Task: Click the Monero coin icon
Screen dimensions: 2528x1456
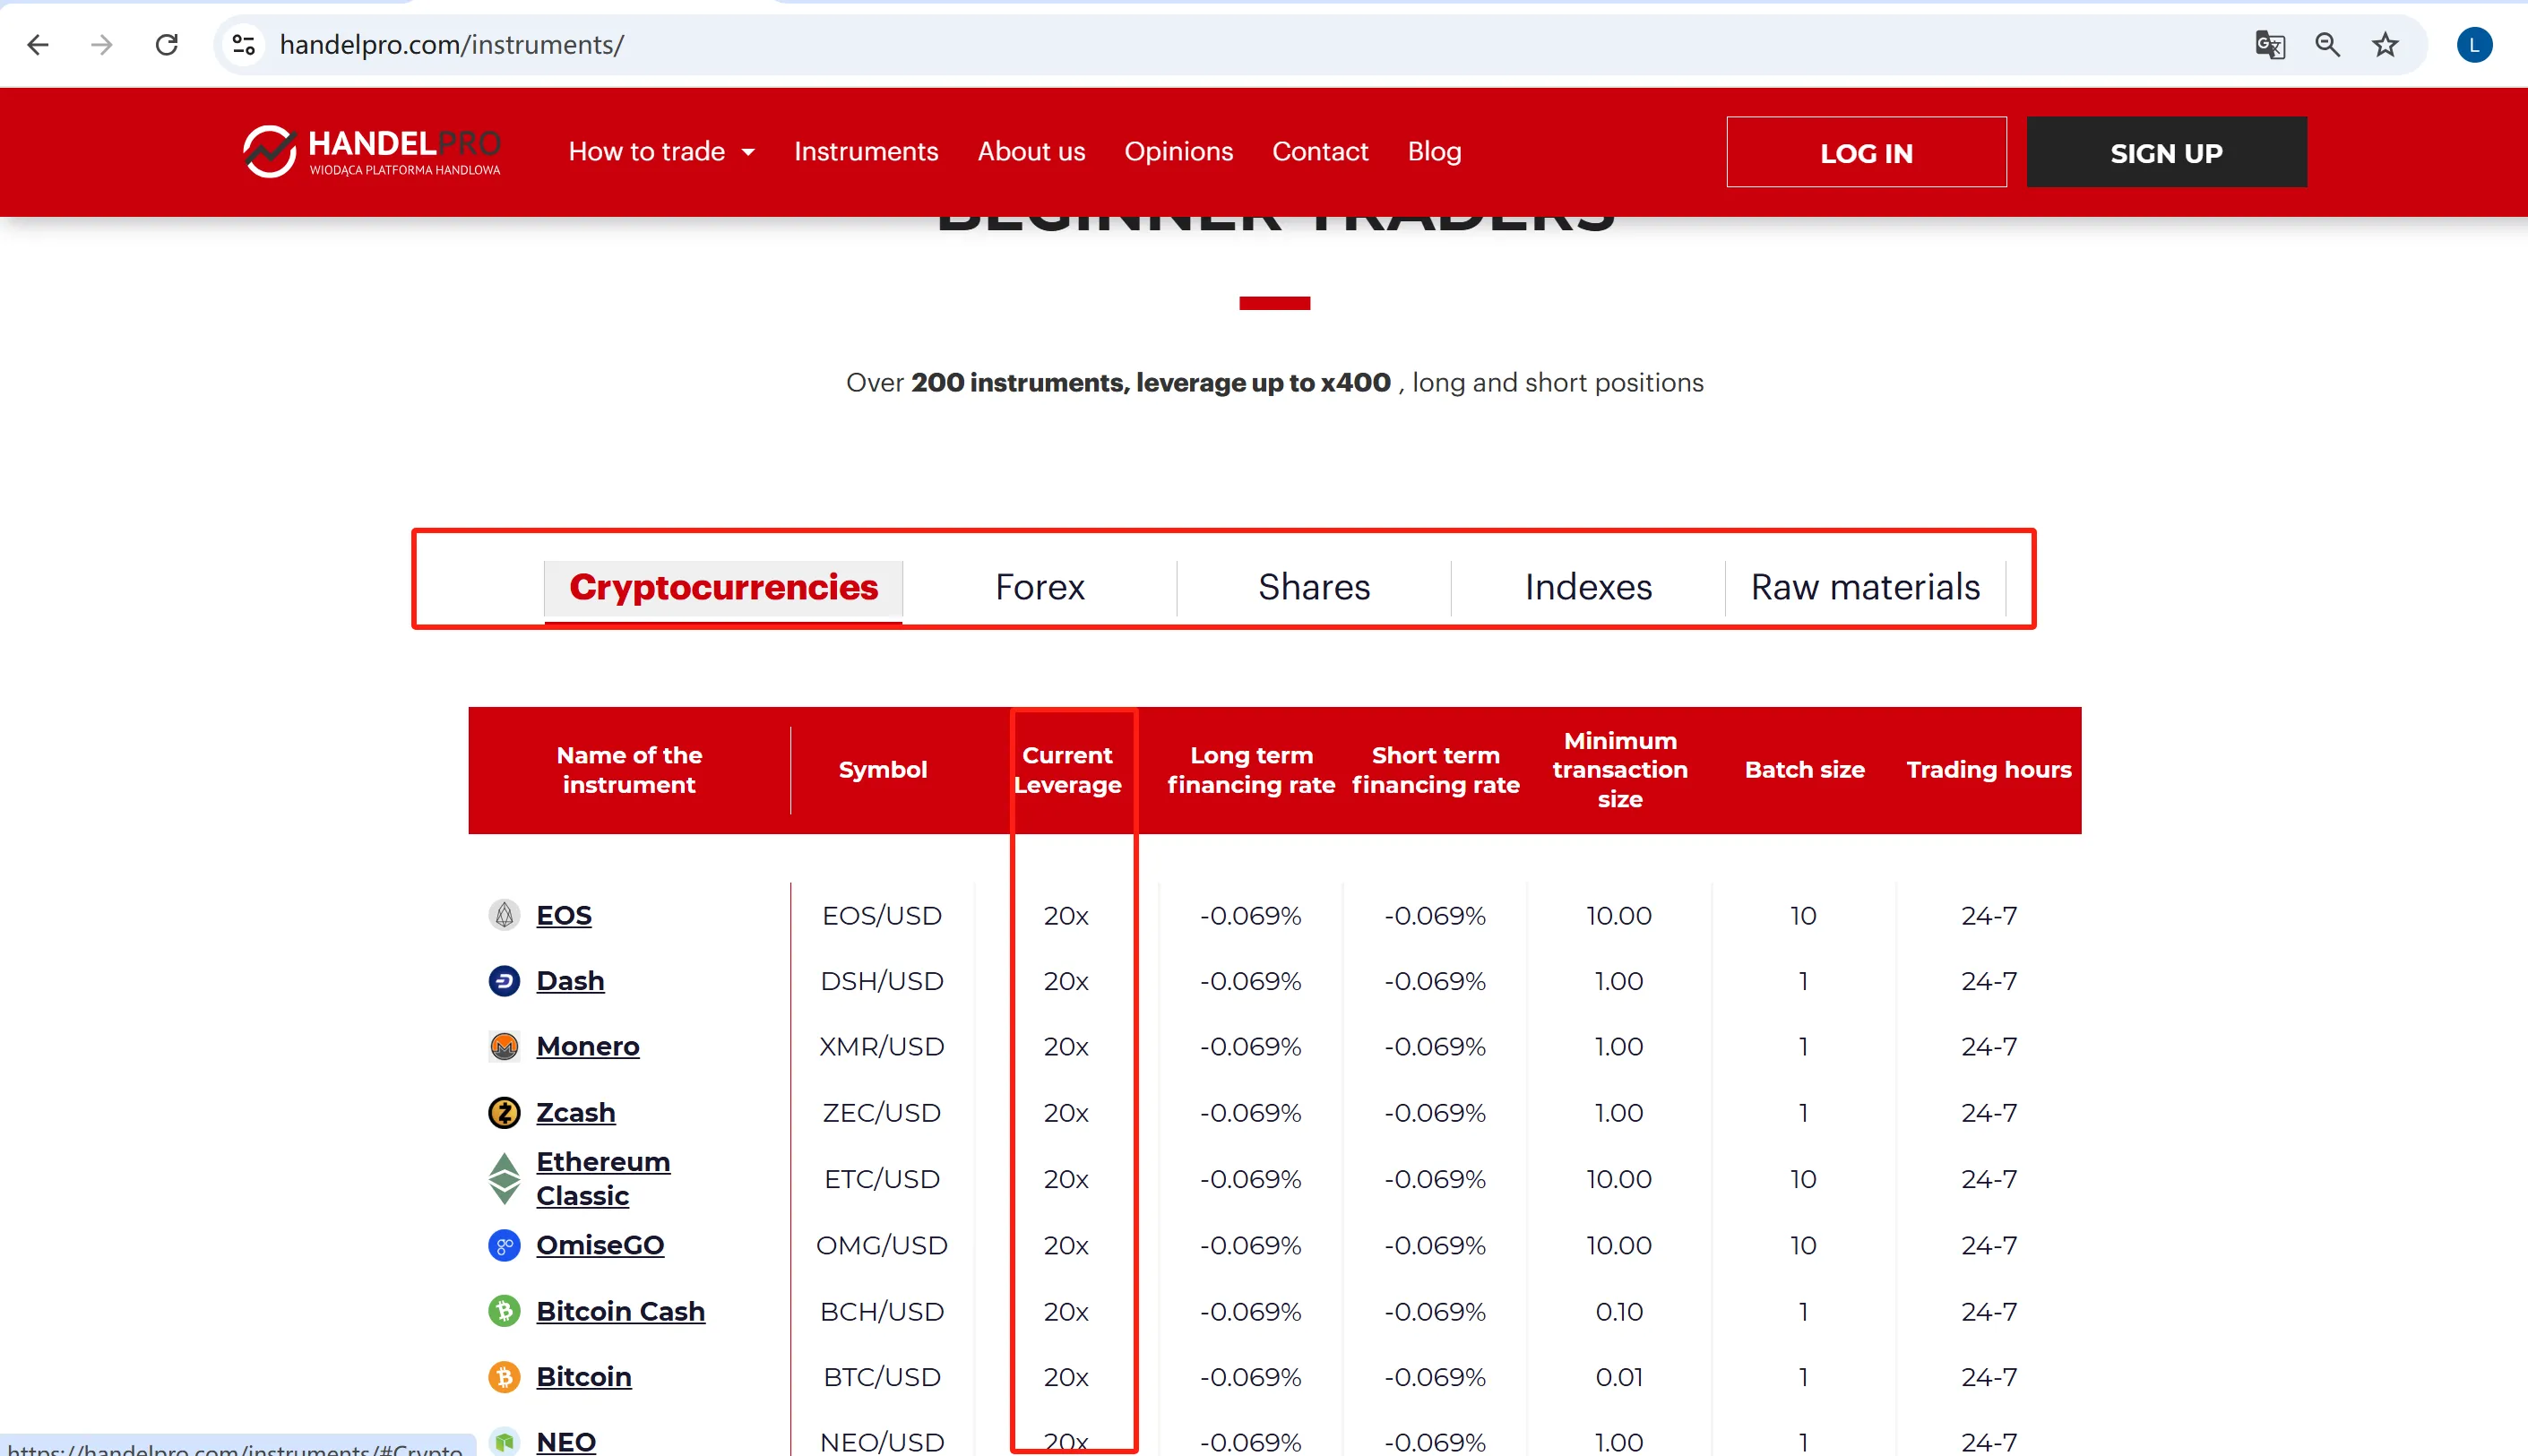Action: click(x=504, y=1046)
